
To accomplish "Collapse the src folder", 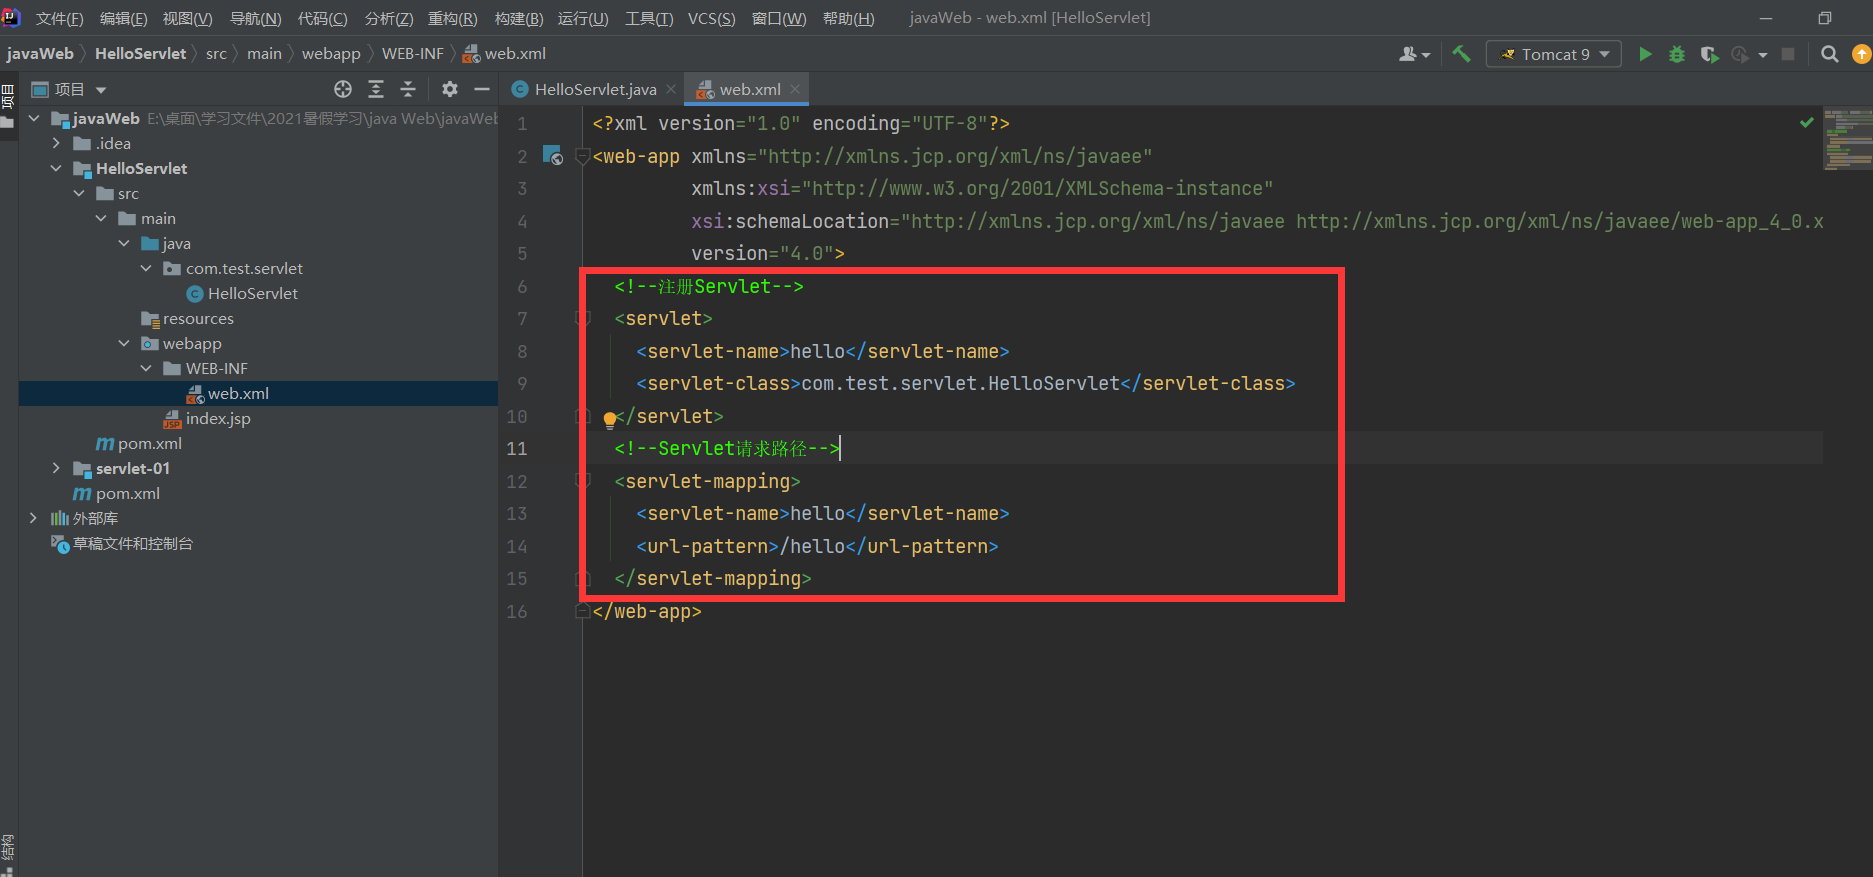I will click(79, 193).
